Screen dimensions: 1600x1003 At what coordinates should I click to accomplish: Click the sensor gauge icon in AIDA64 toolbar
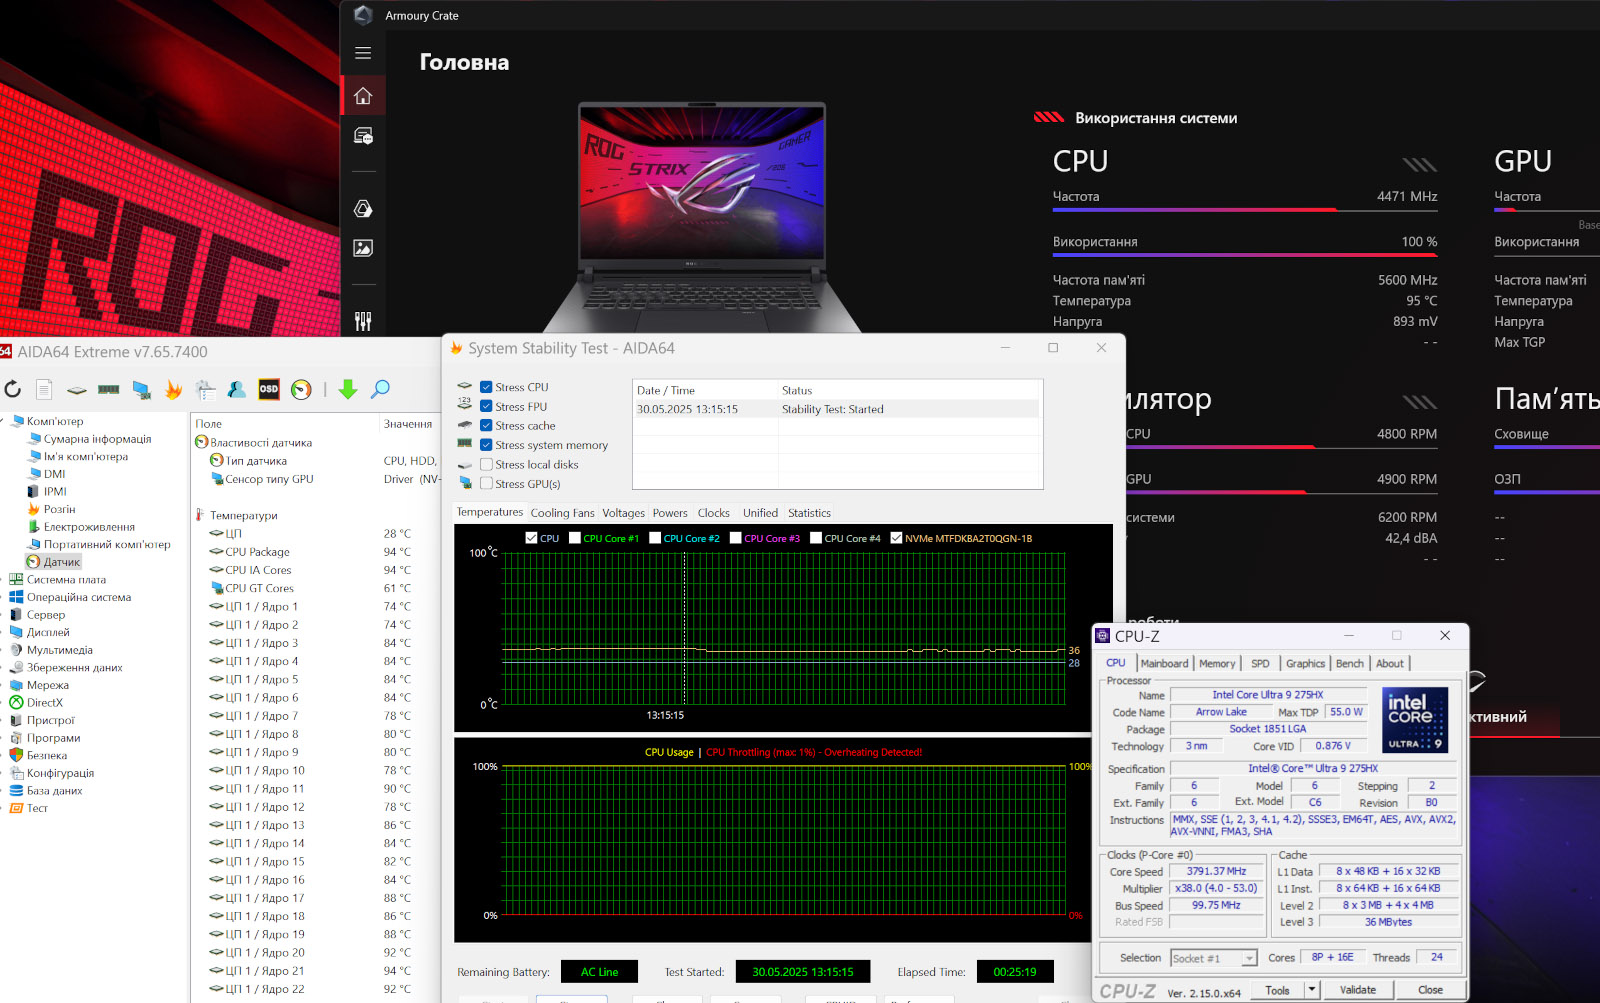pos(301,390)
